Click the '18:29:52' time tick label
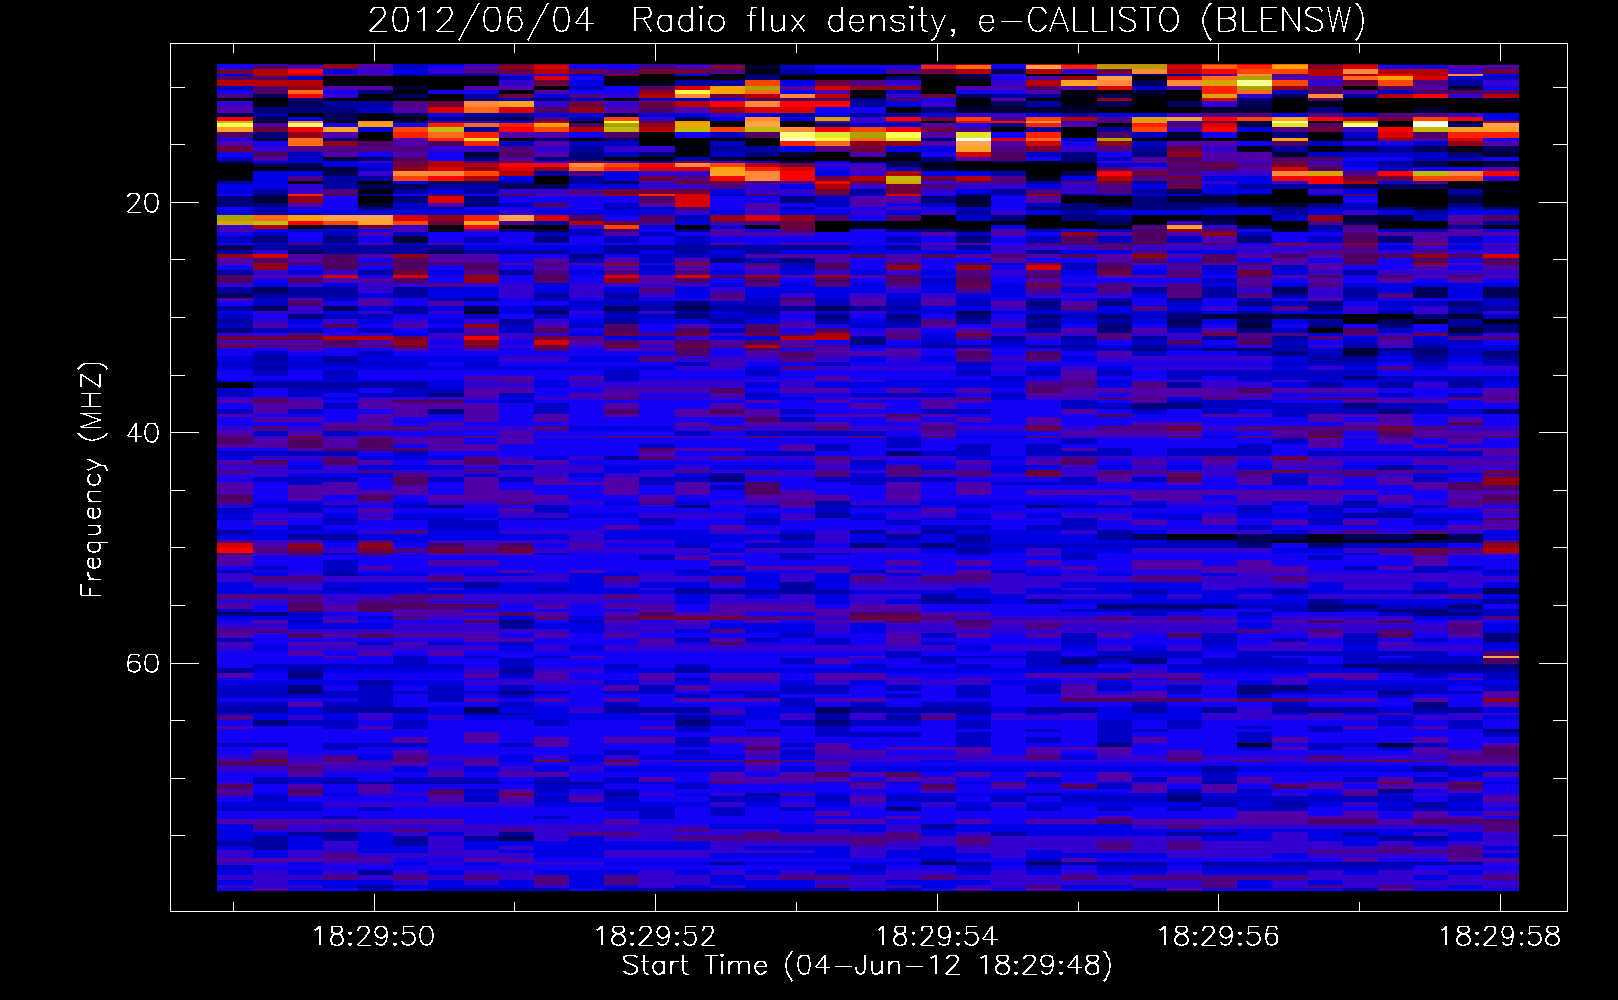 click(x=655, y=937)
